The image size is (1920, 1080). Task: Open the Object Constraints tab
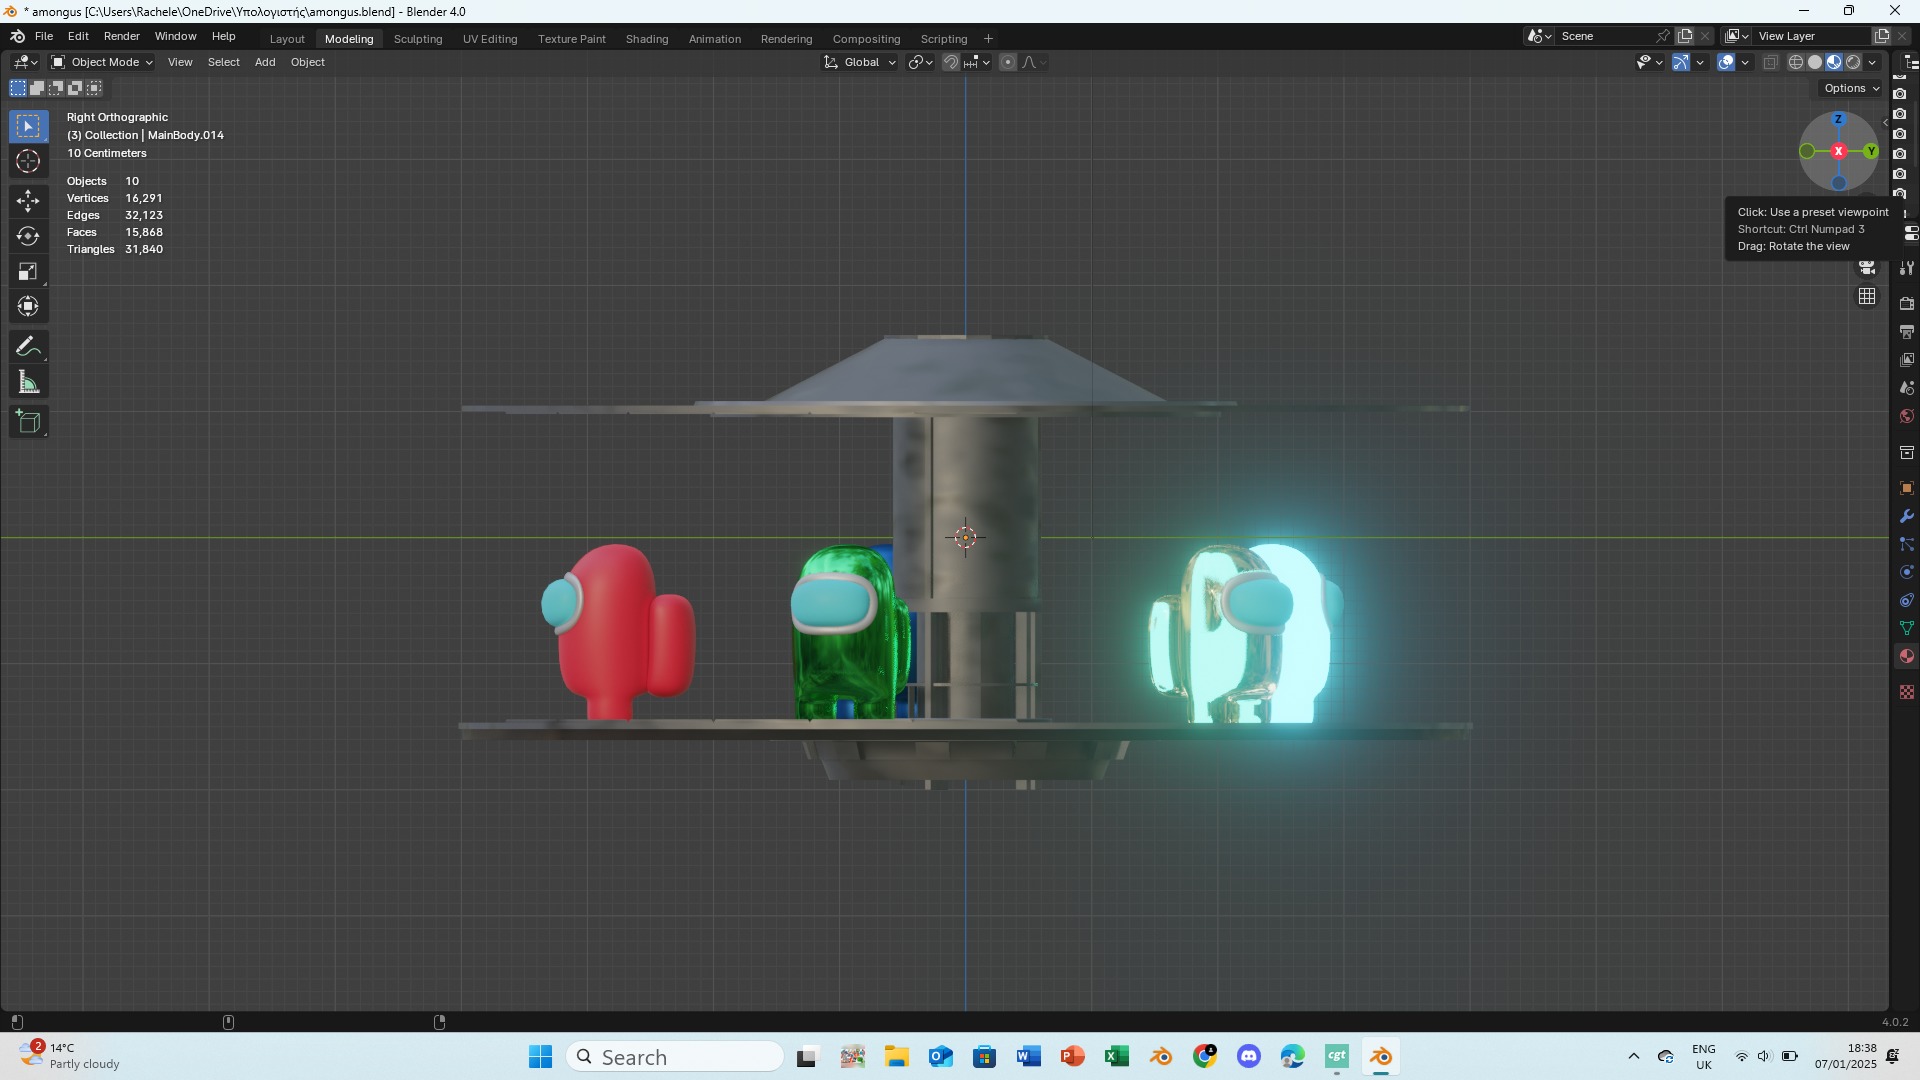coord(1907,600)
